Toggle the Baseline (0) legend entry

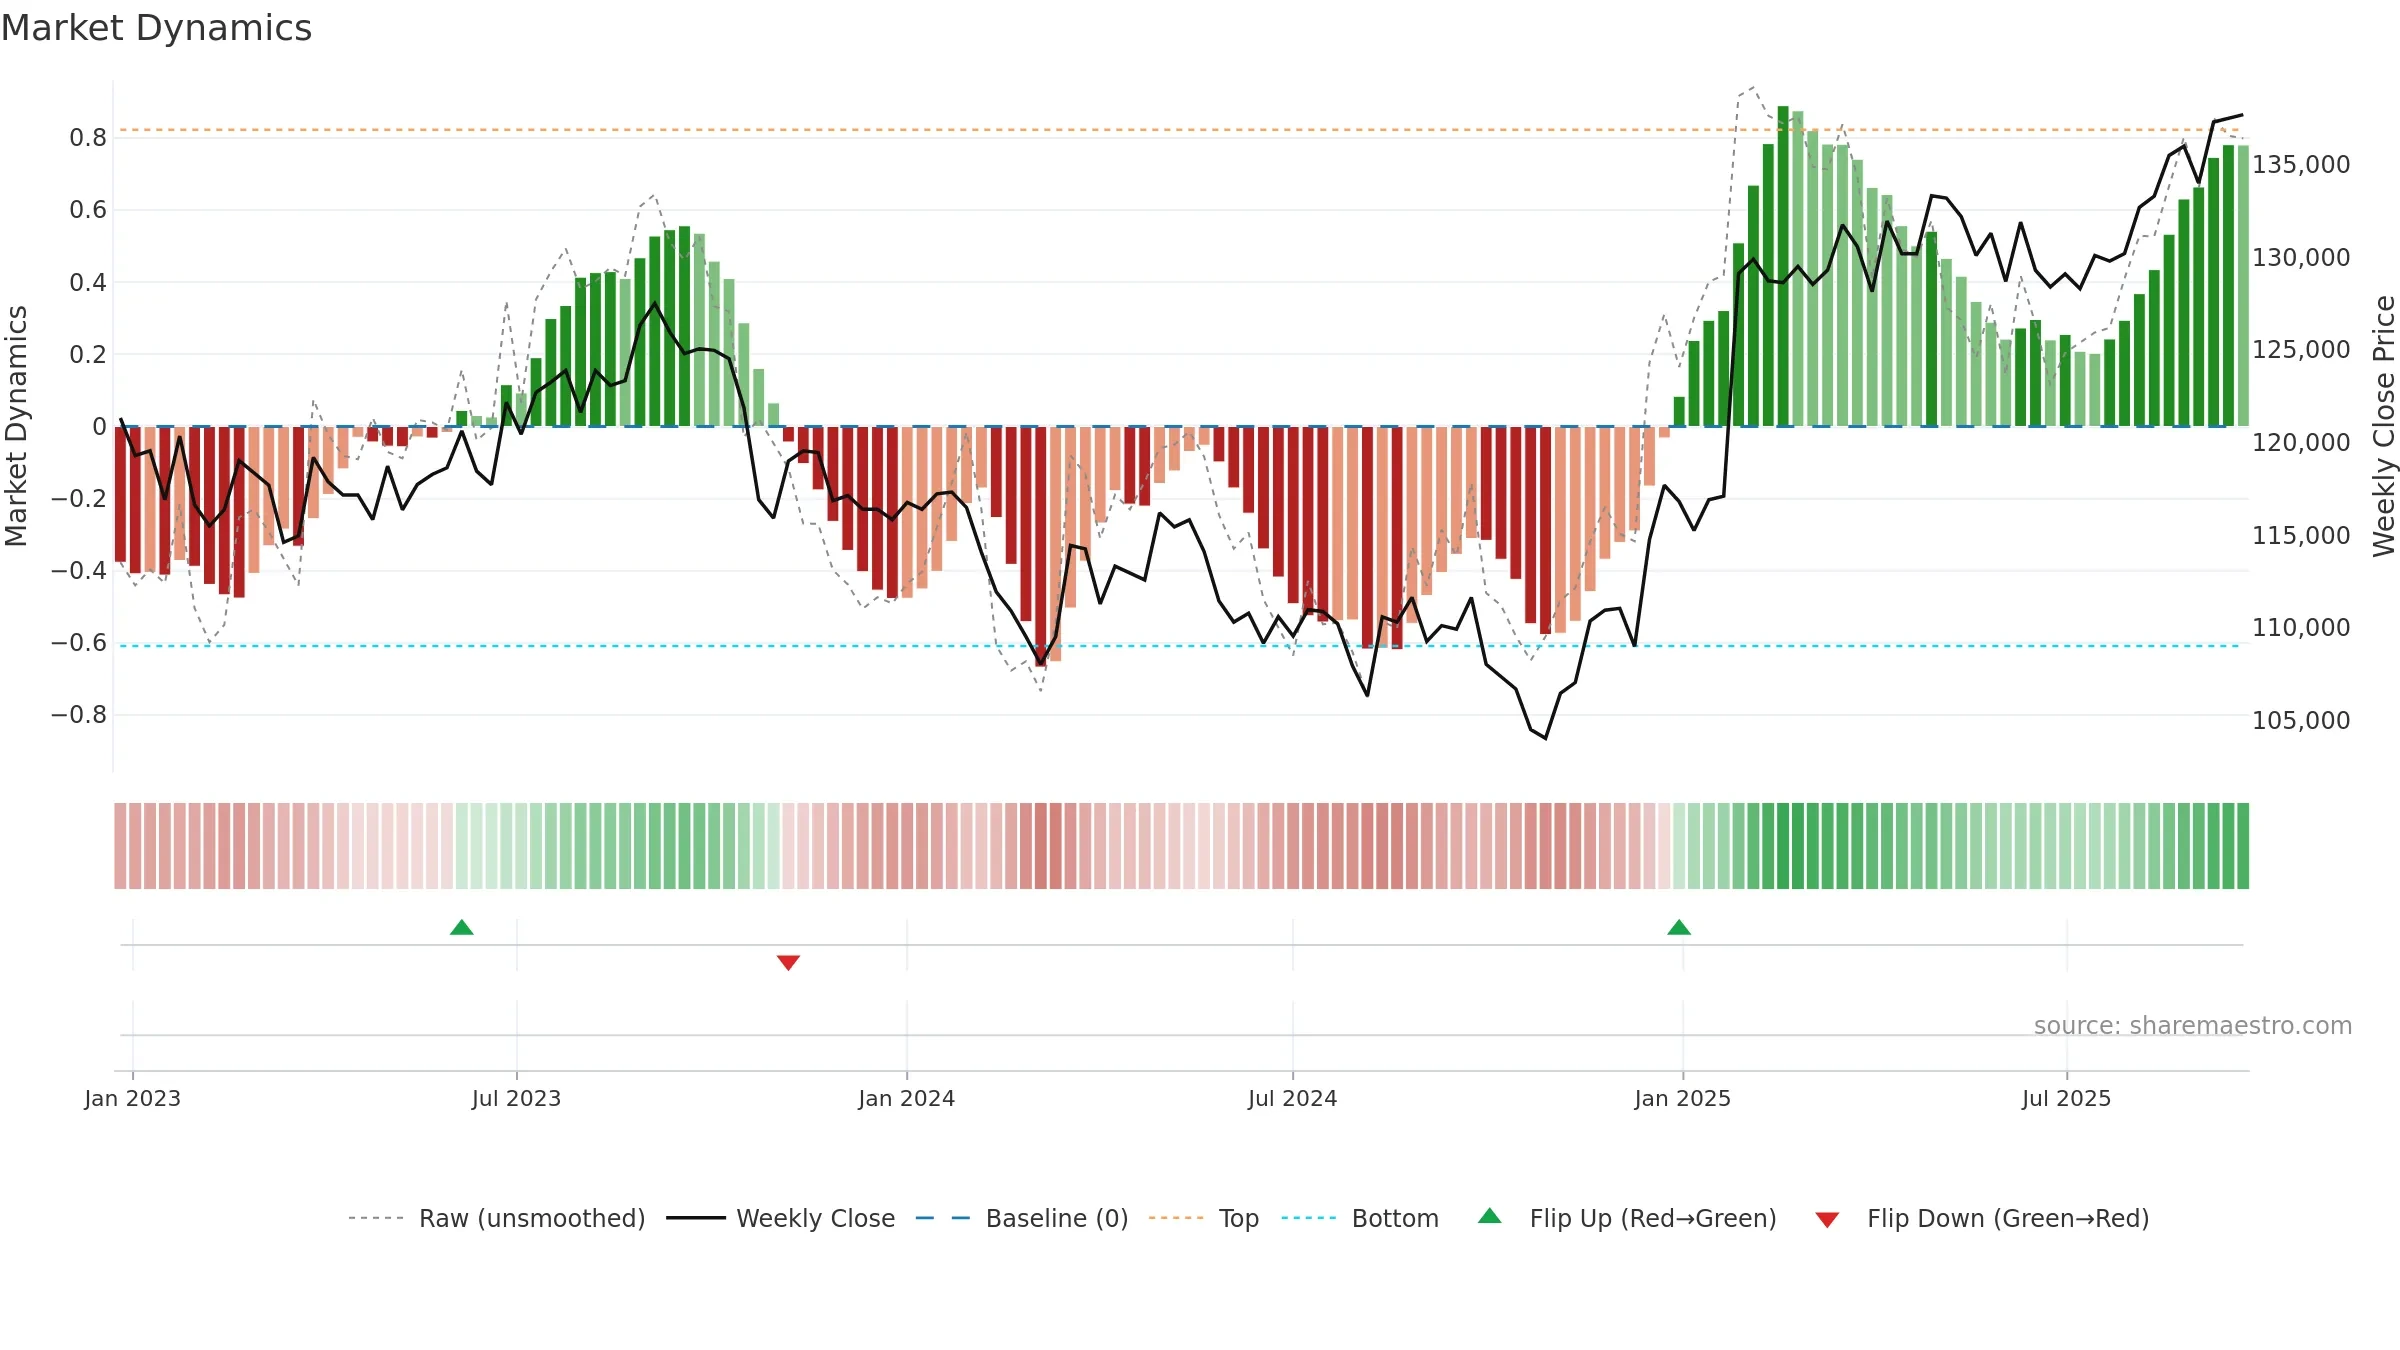click(1022, 1218)
